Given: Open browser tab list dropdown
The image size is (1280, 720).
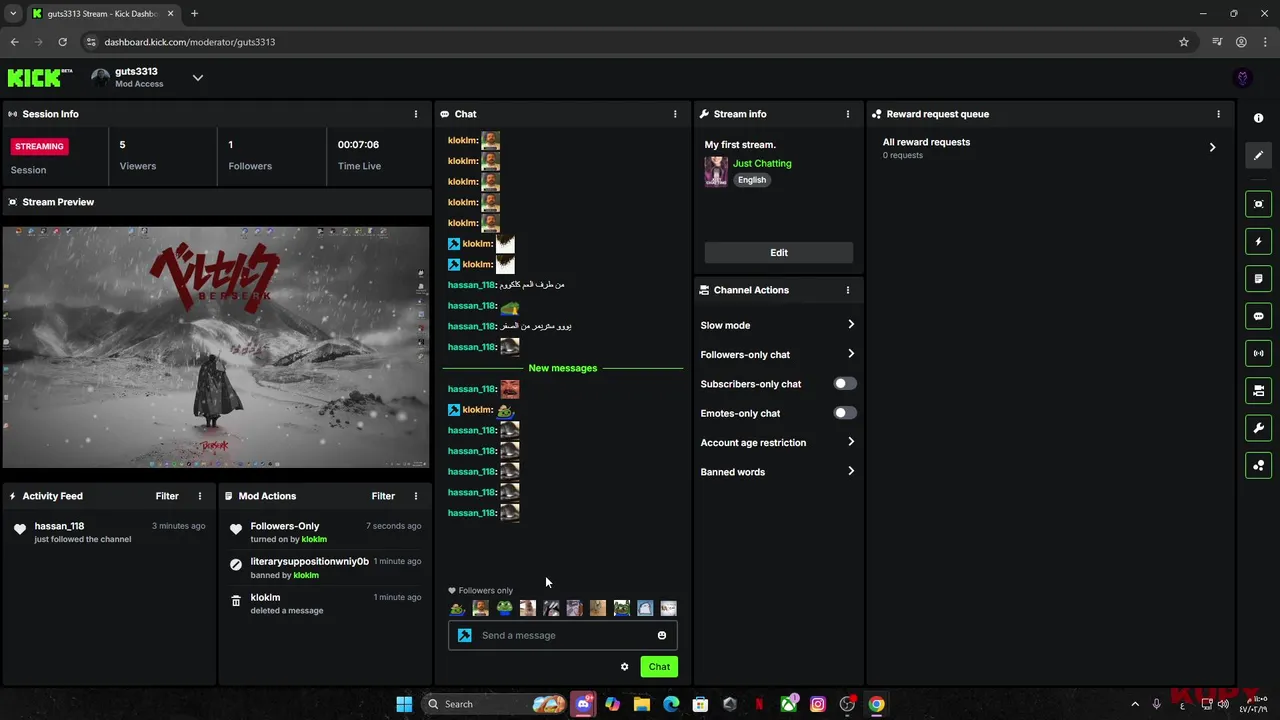Looking at the screenshot, I should [x=13, y=14].
